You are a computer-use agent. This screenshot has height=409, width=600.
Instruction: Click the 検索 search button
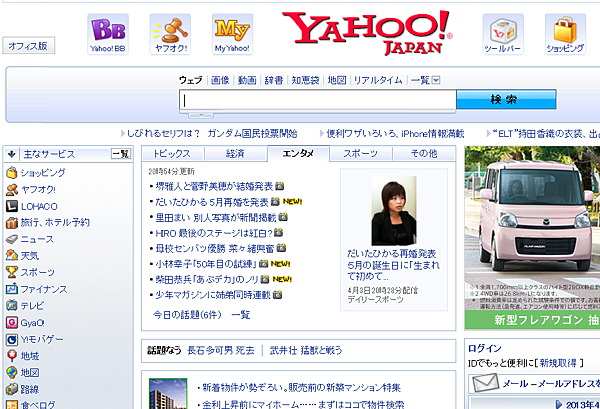(506, 99)
